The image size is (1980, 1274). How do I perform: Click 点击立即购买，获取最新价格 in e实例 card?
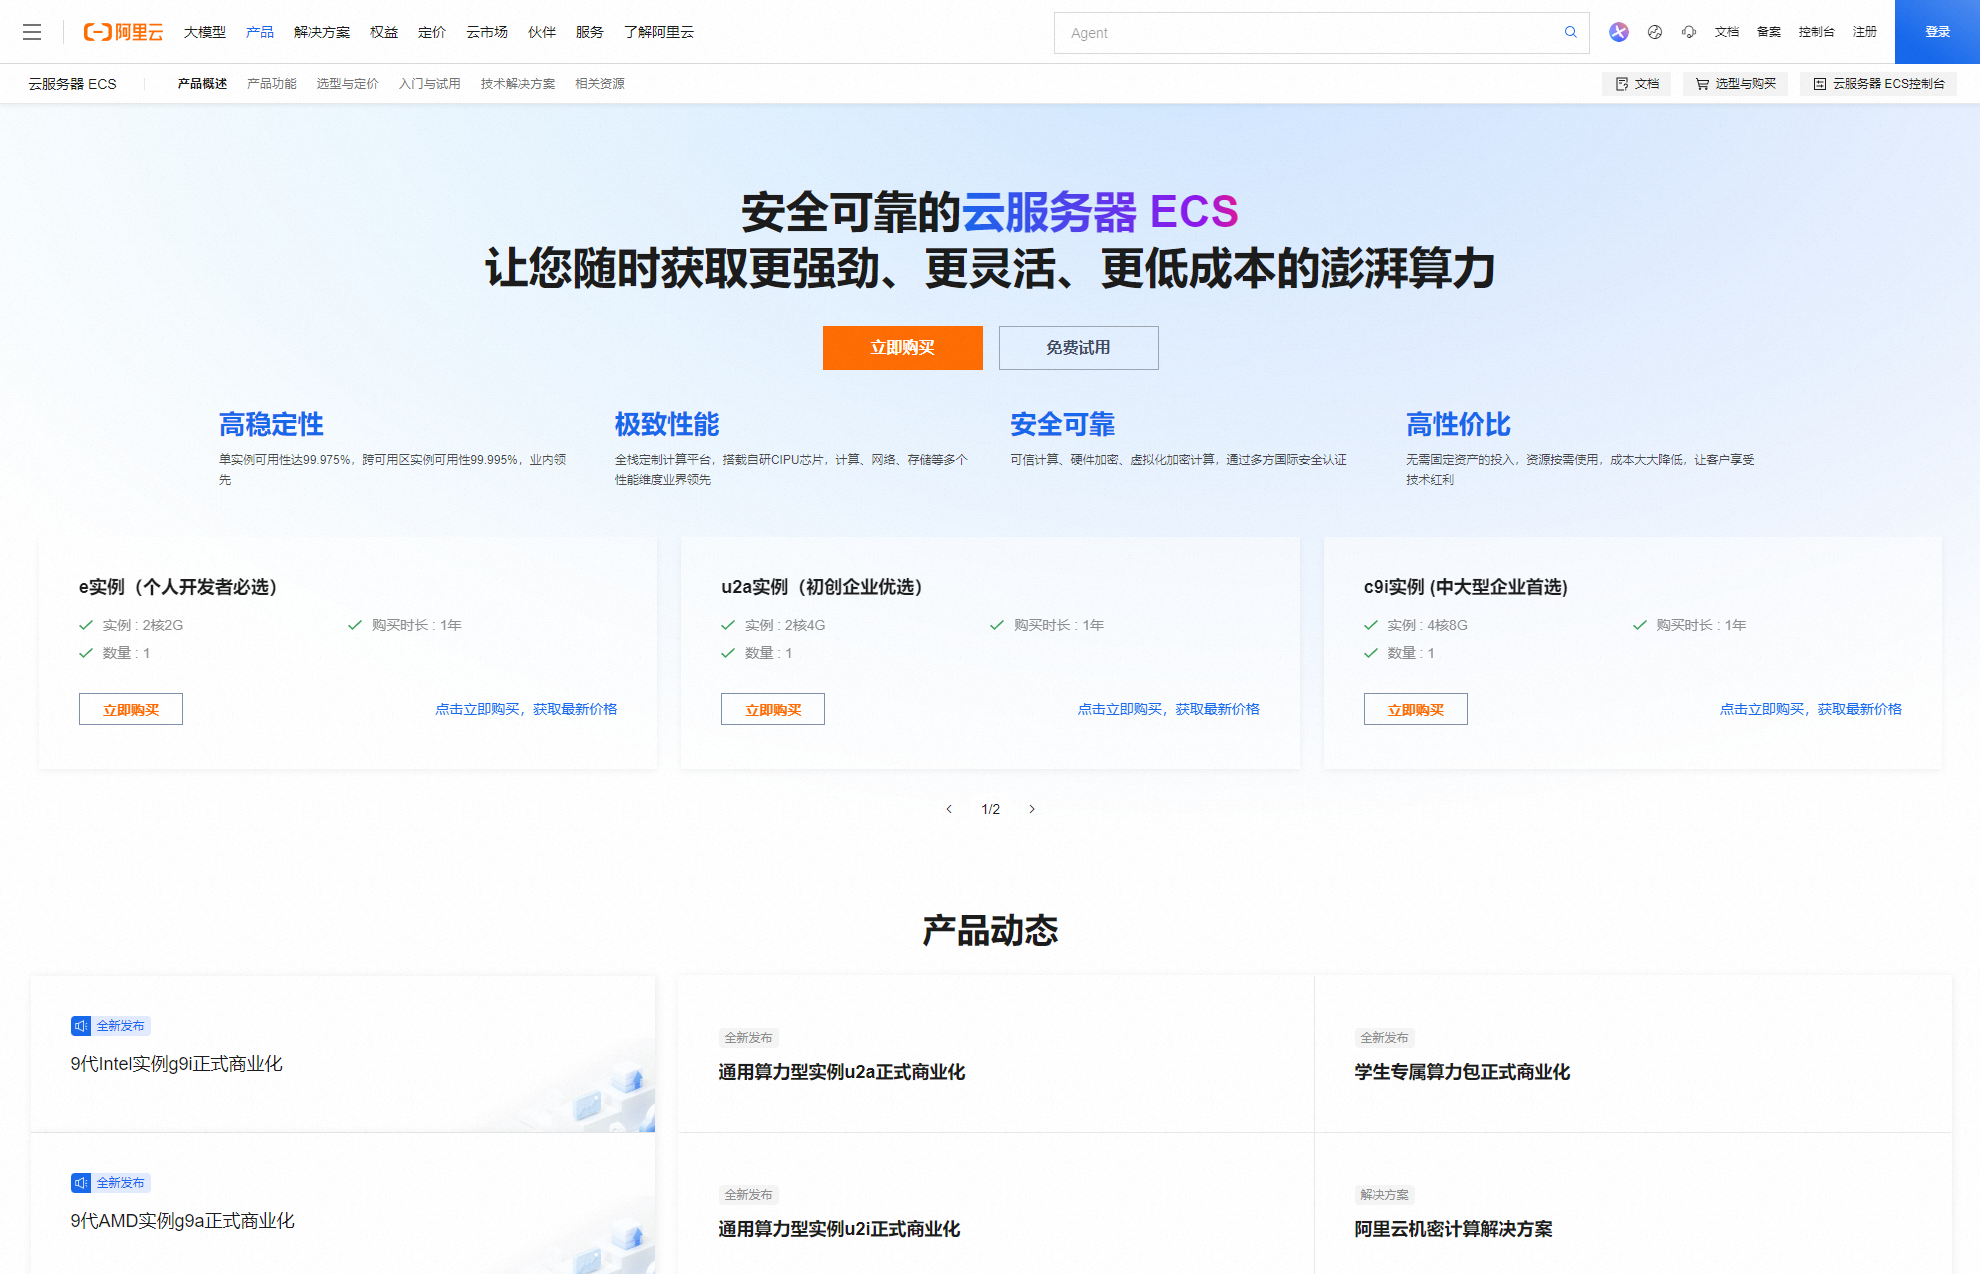(x=526, y=709)
